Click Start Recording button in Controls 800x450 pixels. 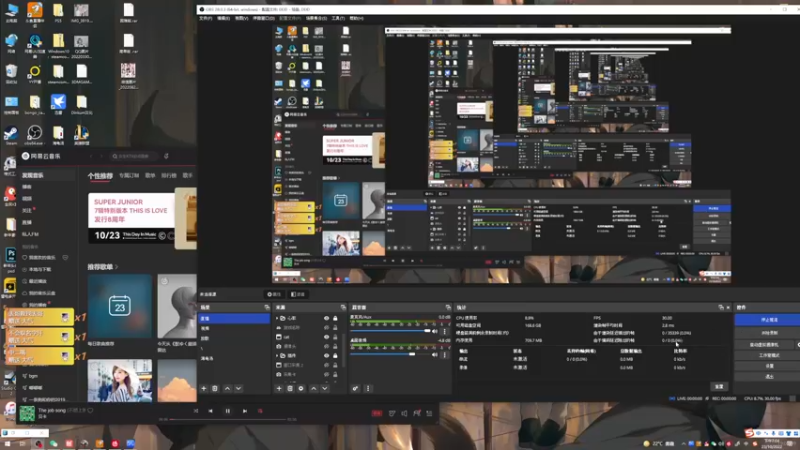tap(767, 333)
